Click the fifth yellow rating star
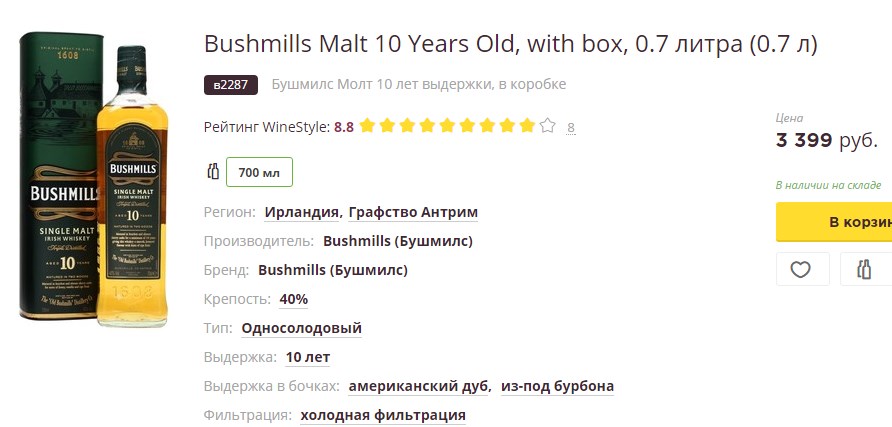This screenshot has height=427, width=892. click(447, 126)
